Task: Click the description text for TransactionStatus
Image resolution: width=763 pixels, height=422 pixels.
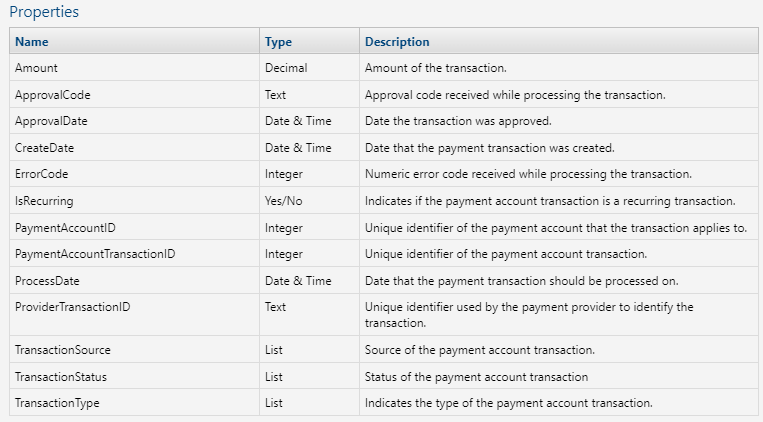Action: (476, 377)
